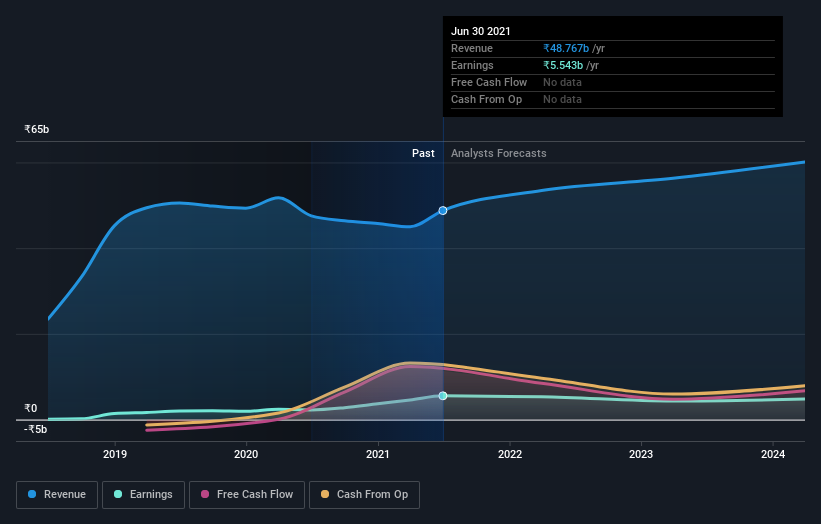821x524 pixels.
Task: Click the 2021 x-axis label
Action: (378, 454)
